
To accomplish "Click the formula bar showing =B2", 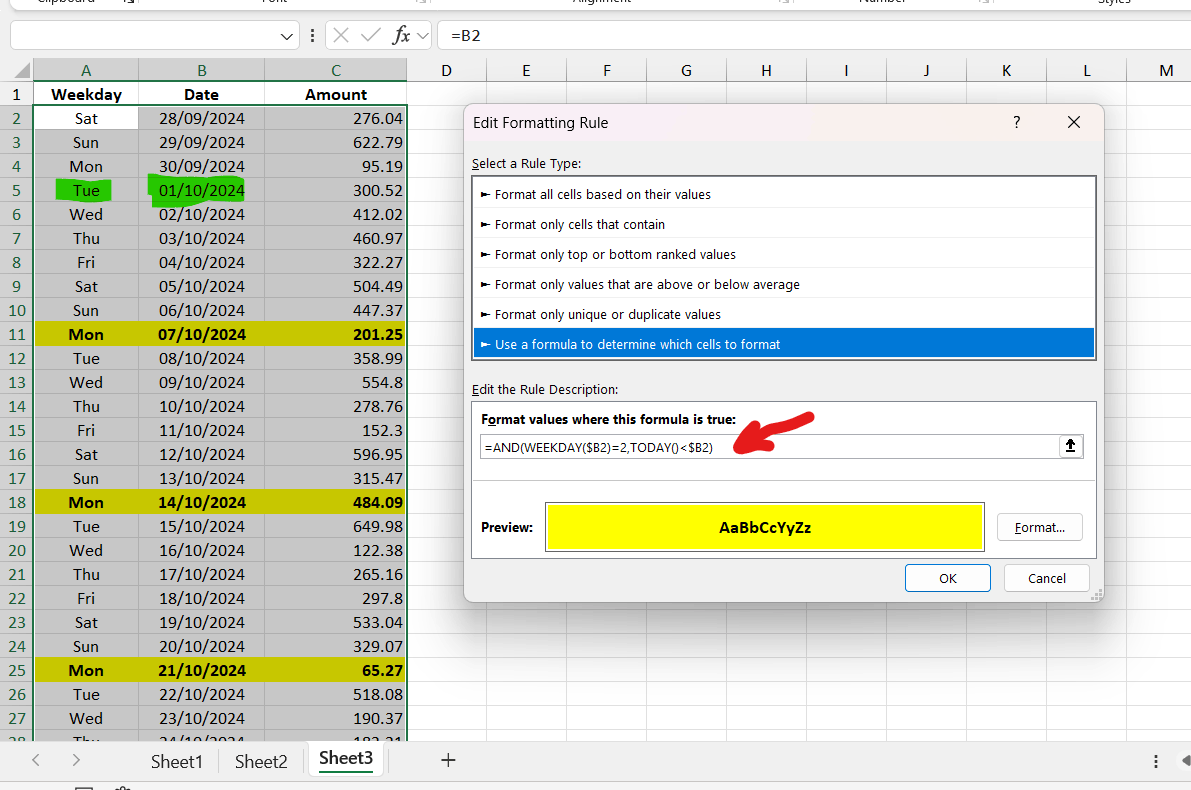I will (813, 36).
